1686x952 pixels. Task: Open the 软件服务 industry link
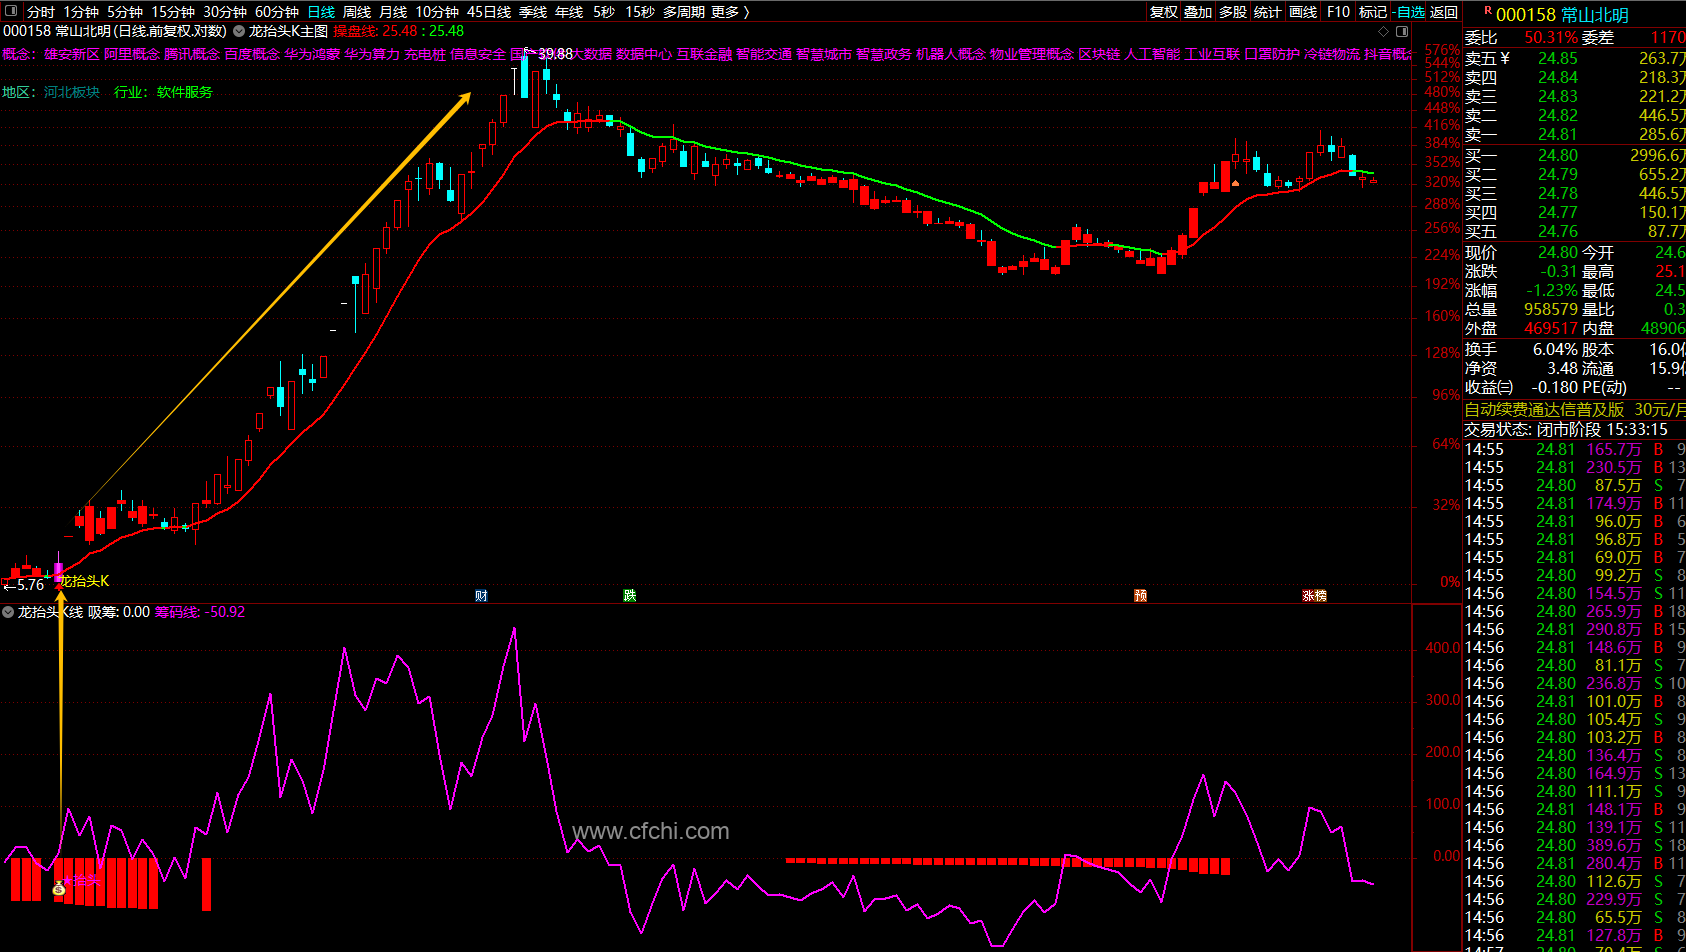(185, 92)
